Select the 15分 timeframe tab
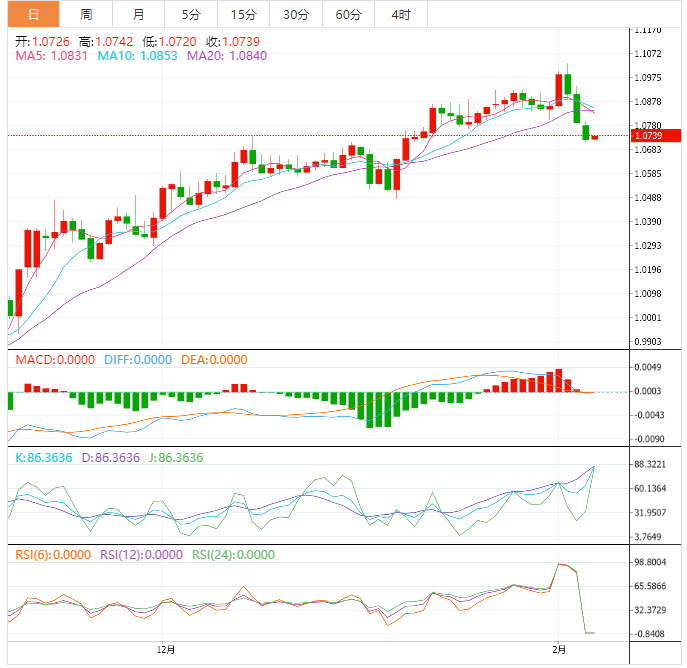This screenshot has height=668, width=687. click(x=243, y=14)
